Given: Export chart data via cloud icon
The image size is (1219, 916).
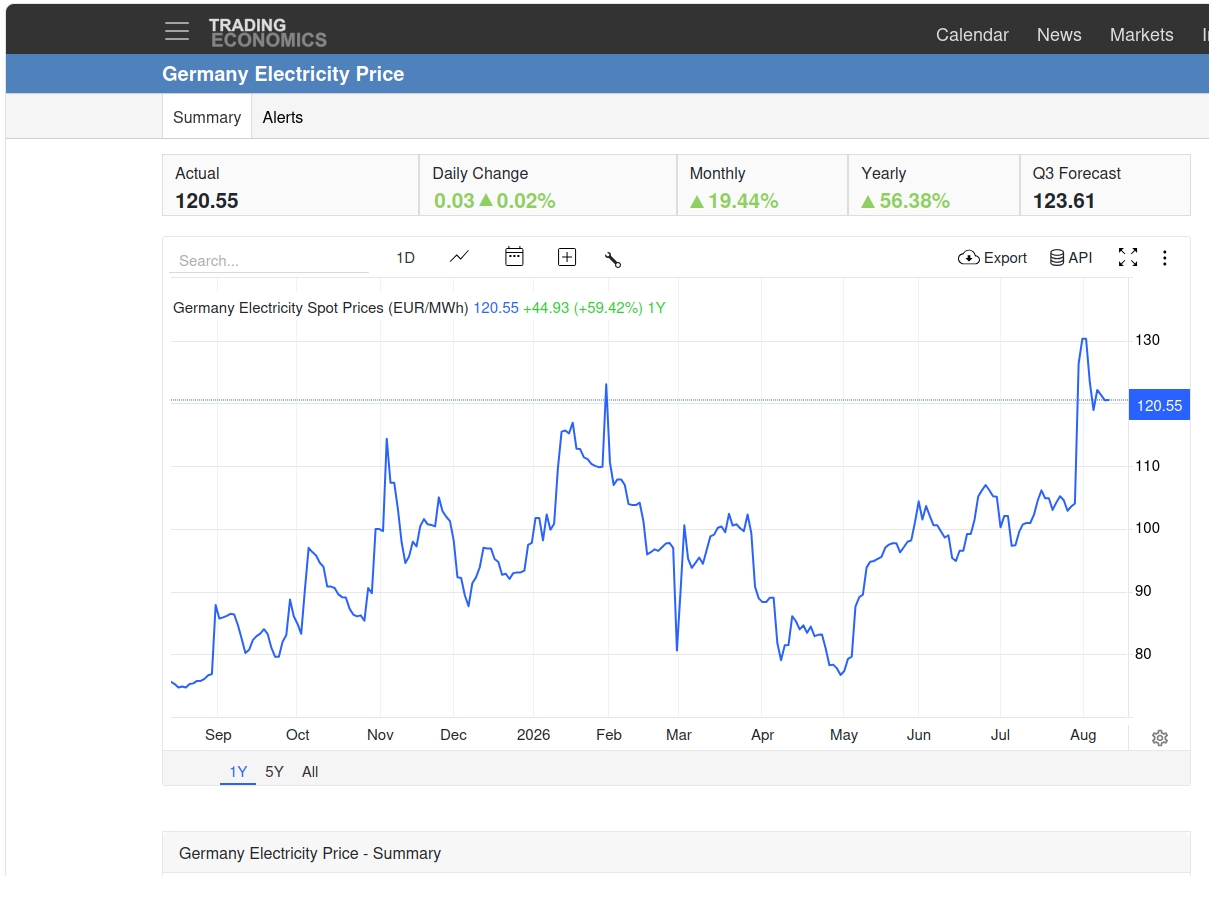Looking at the screenshot, I should 992,258.
